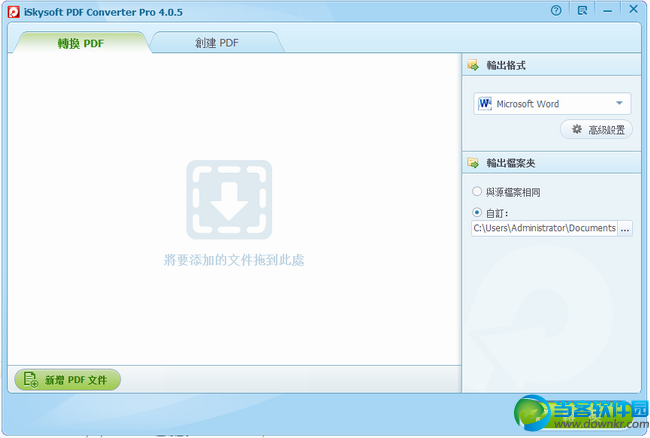Click the 輸出格式 panel header icon
Image resolution: width=650 pixels, height=438 pixels.
click(473, 65)
